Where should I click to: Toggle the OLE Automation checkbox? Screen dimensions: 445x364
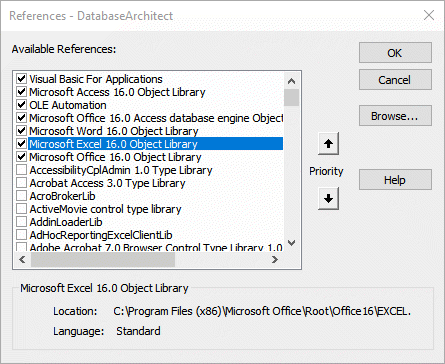point(22,105)
